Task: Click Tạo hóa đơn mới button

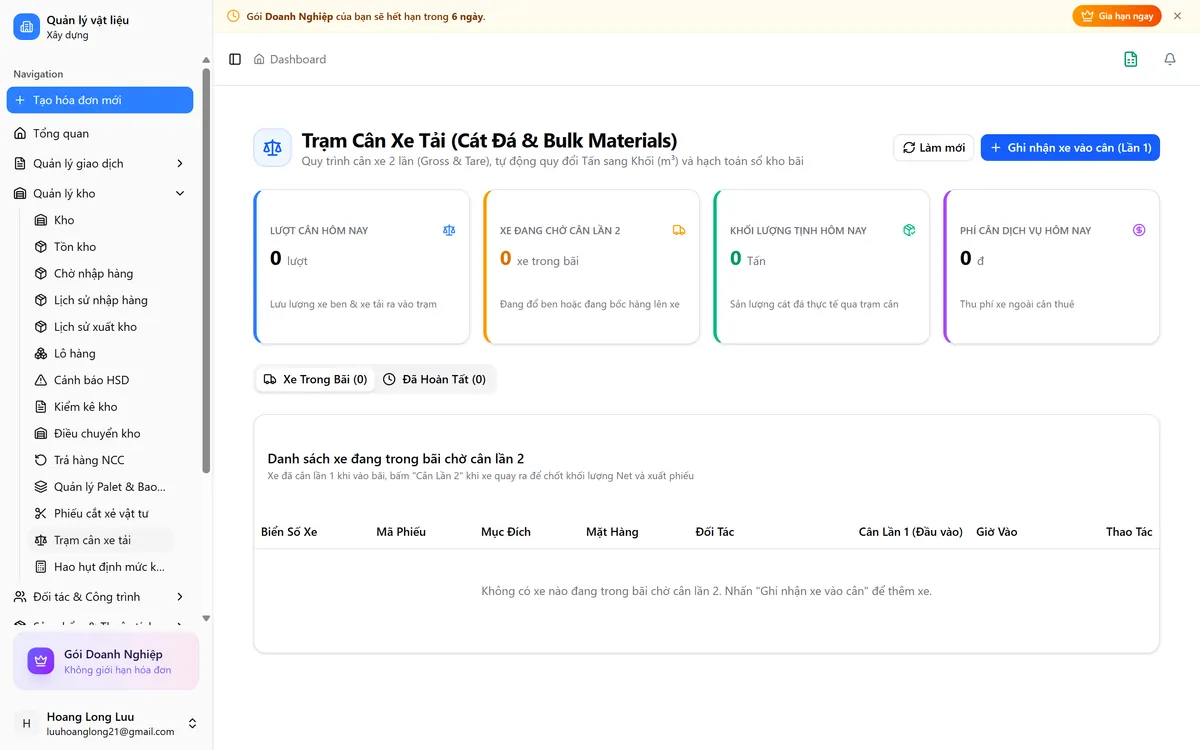Action: click(x=100, y=100)
